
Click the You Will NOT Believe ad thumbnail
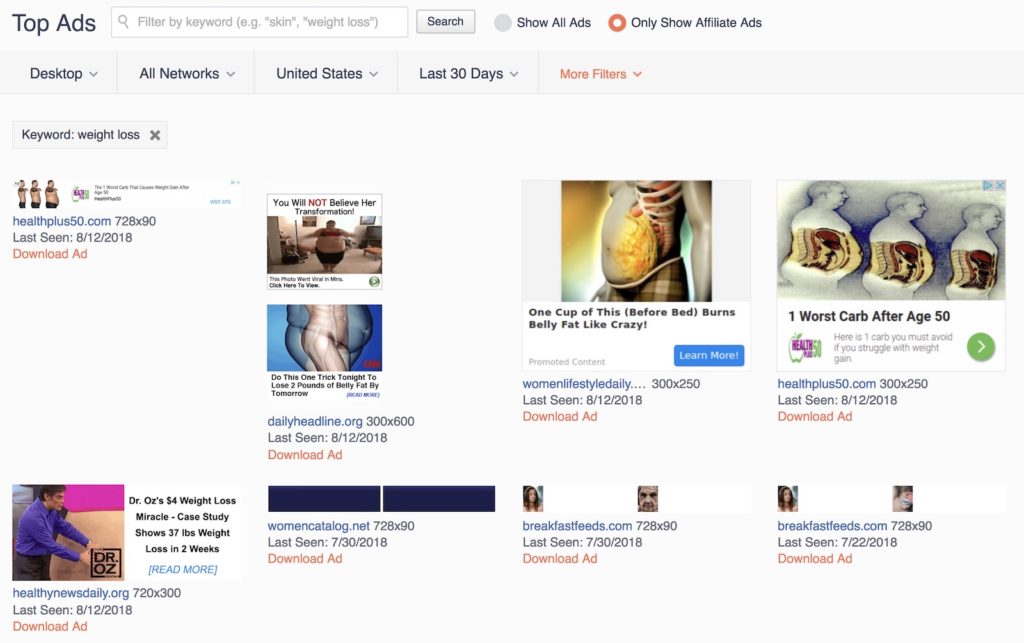click(324, 242)
